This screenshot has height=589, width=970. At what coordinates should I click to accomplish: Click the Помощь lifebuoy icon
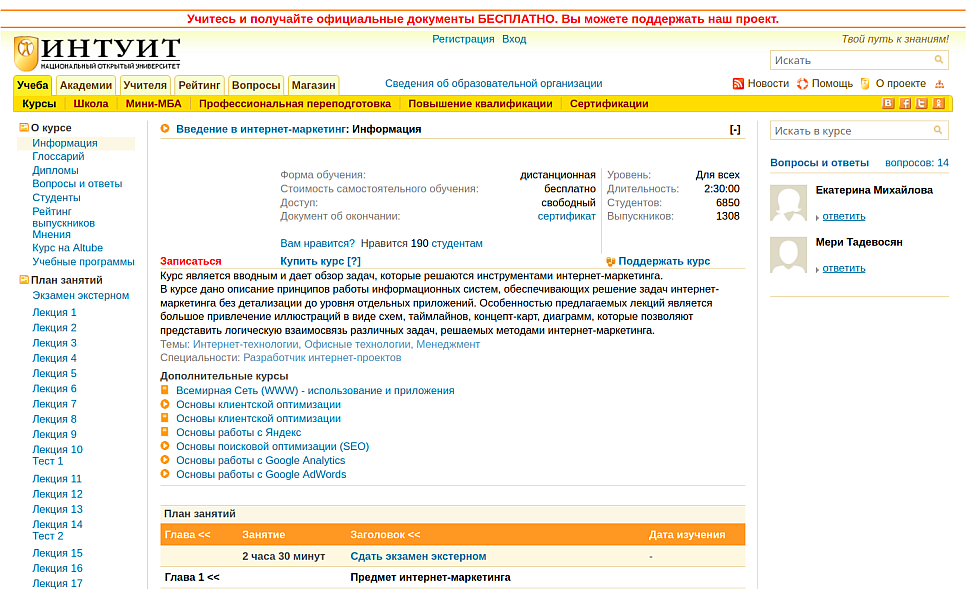click(802, 84)
